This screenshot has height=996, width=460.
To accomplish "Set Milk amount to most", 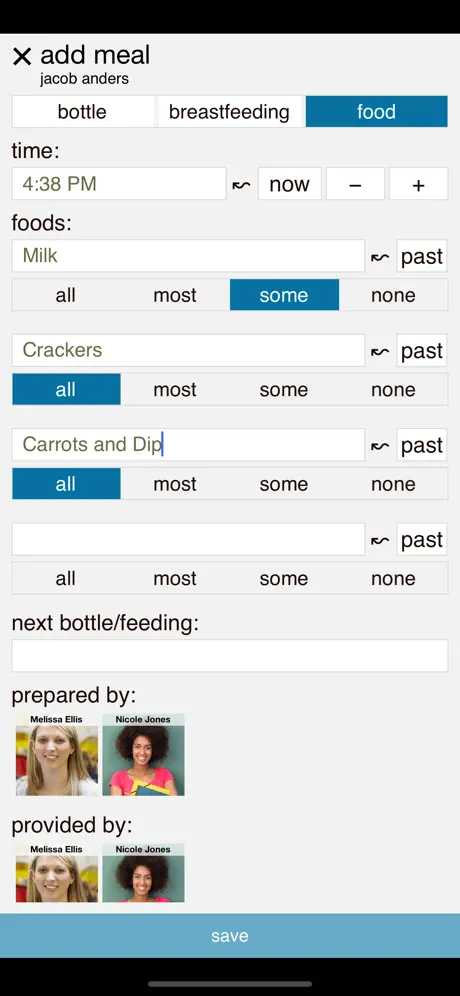I will click(x=175, y=295).
